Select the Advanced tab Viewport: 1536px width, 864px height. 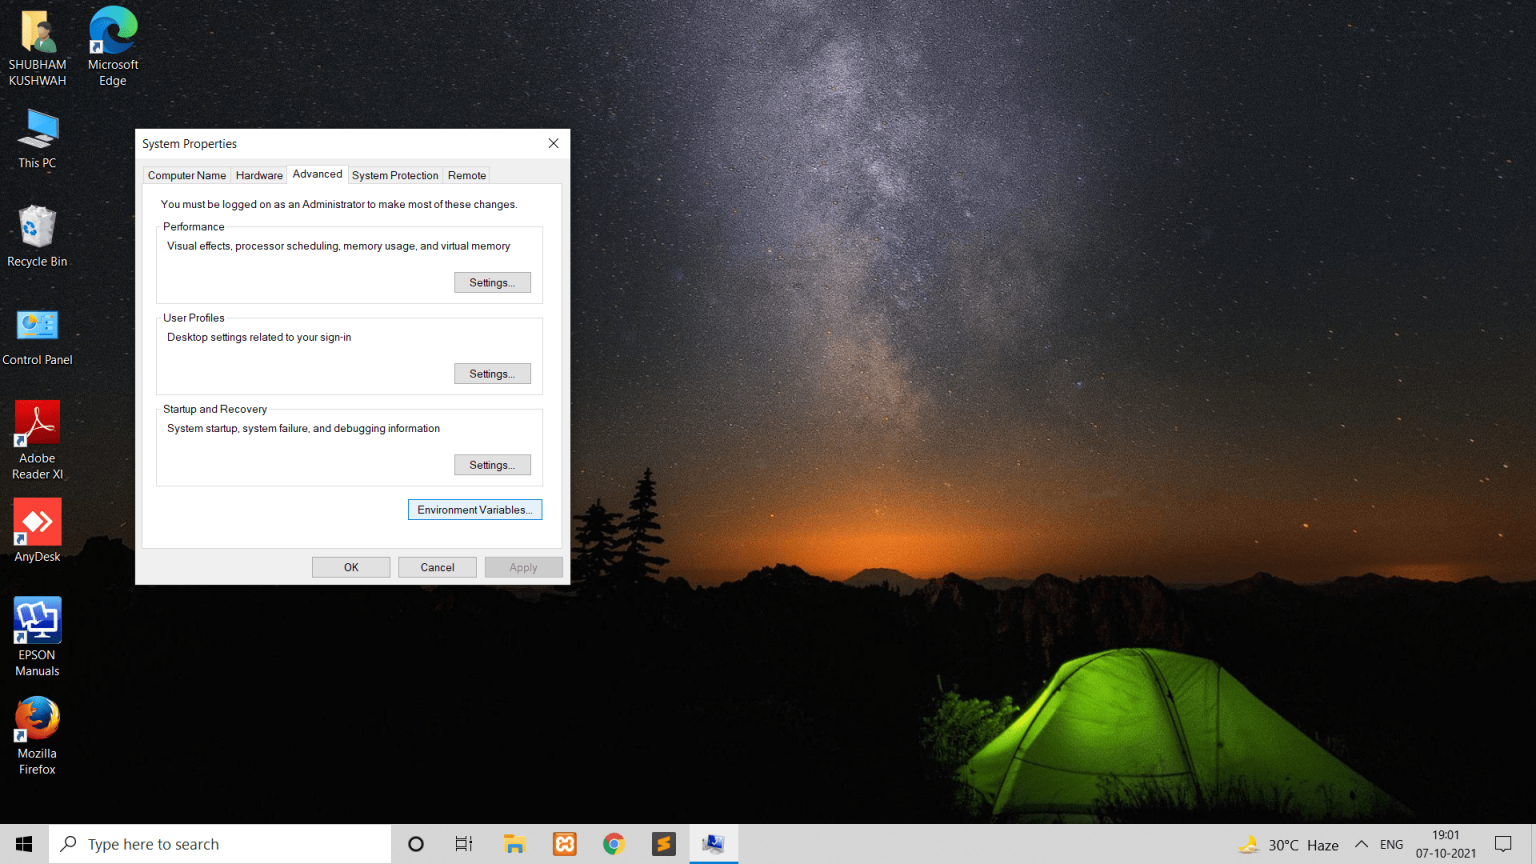point(317,174)
